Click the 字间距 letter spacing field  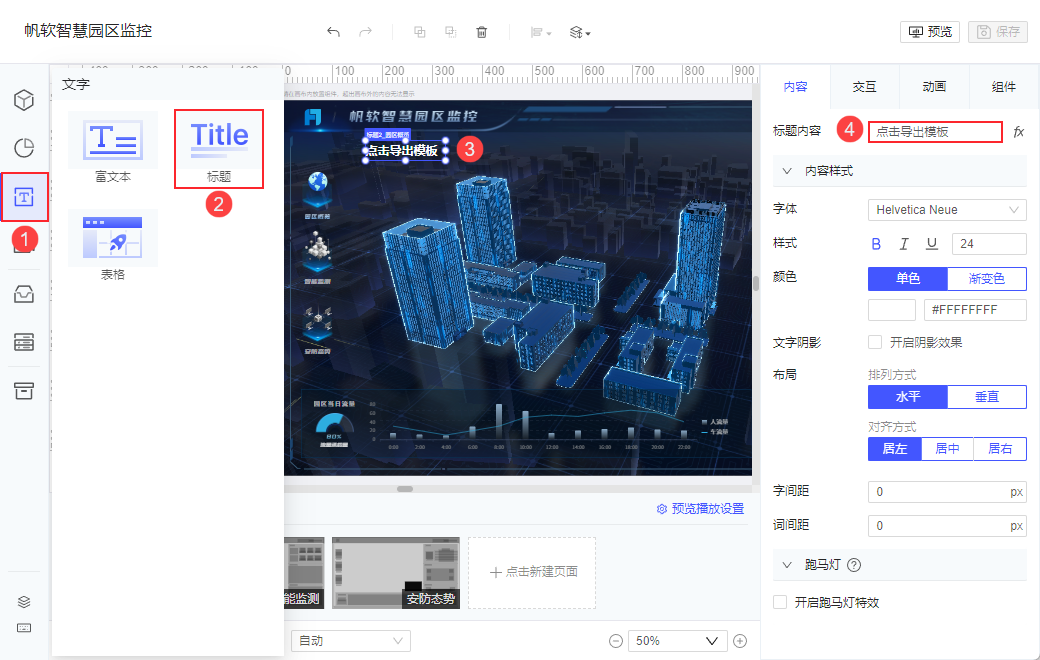(947, 492)
